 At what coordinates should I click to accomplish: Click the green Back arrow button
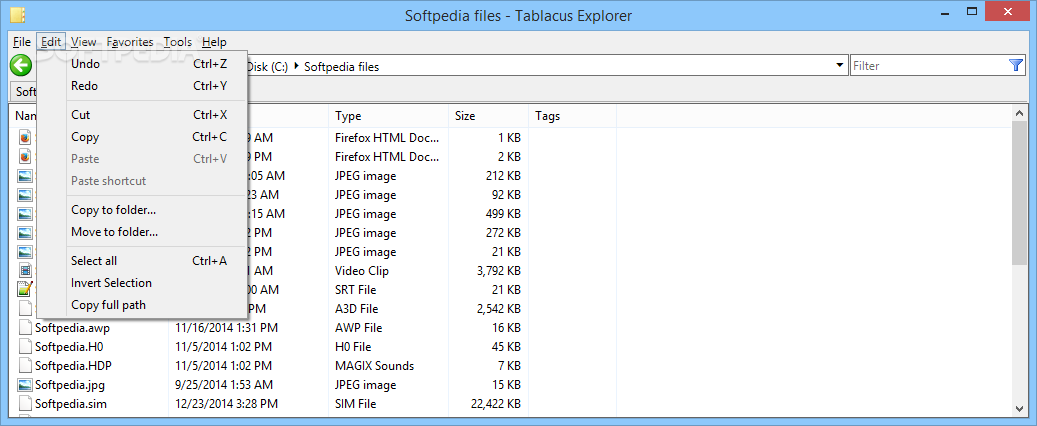[21, 65]
